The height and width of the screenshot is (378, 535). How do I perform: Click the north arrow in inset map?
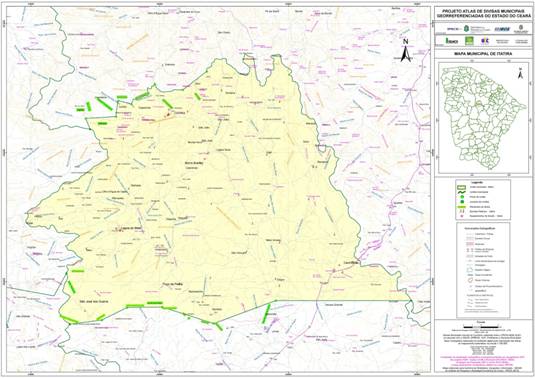click(x=520, y=73)
